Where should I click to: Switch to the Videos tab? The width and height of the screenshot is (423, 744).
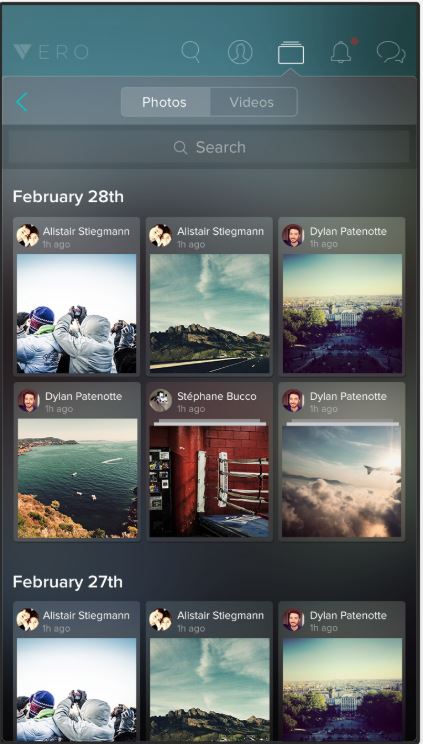(252, 102)
